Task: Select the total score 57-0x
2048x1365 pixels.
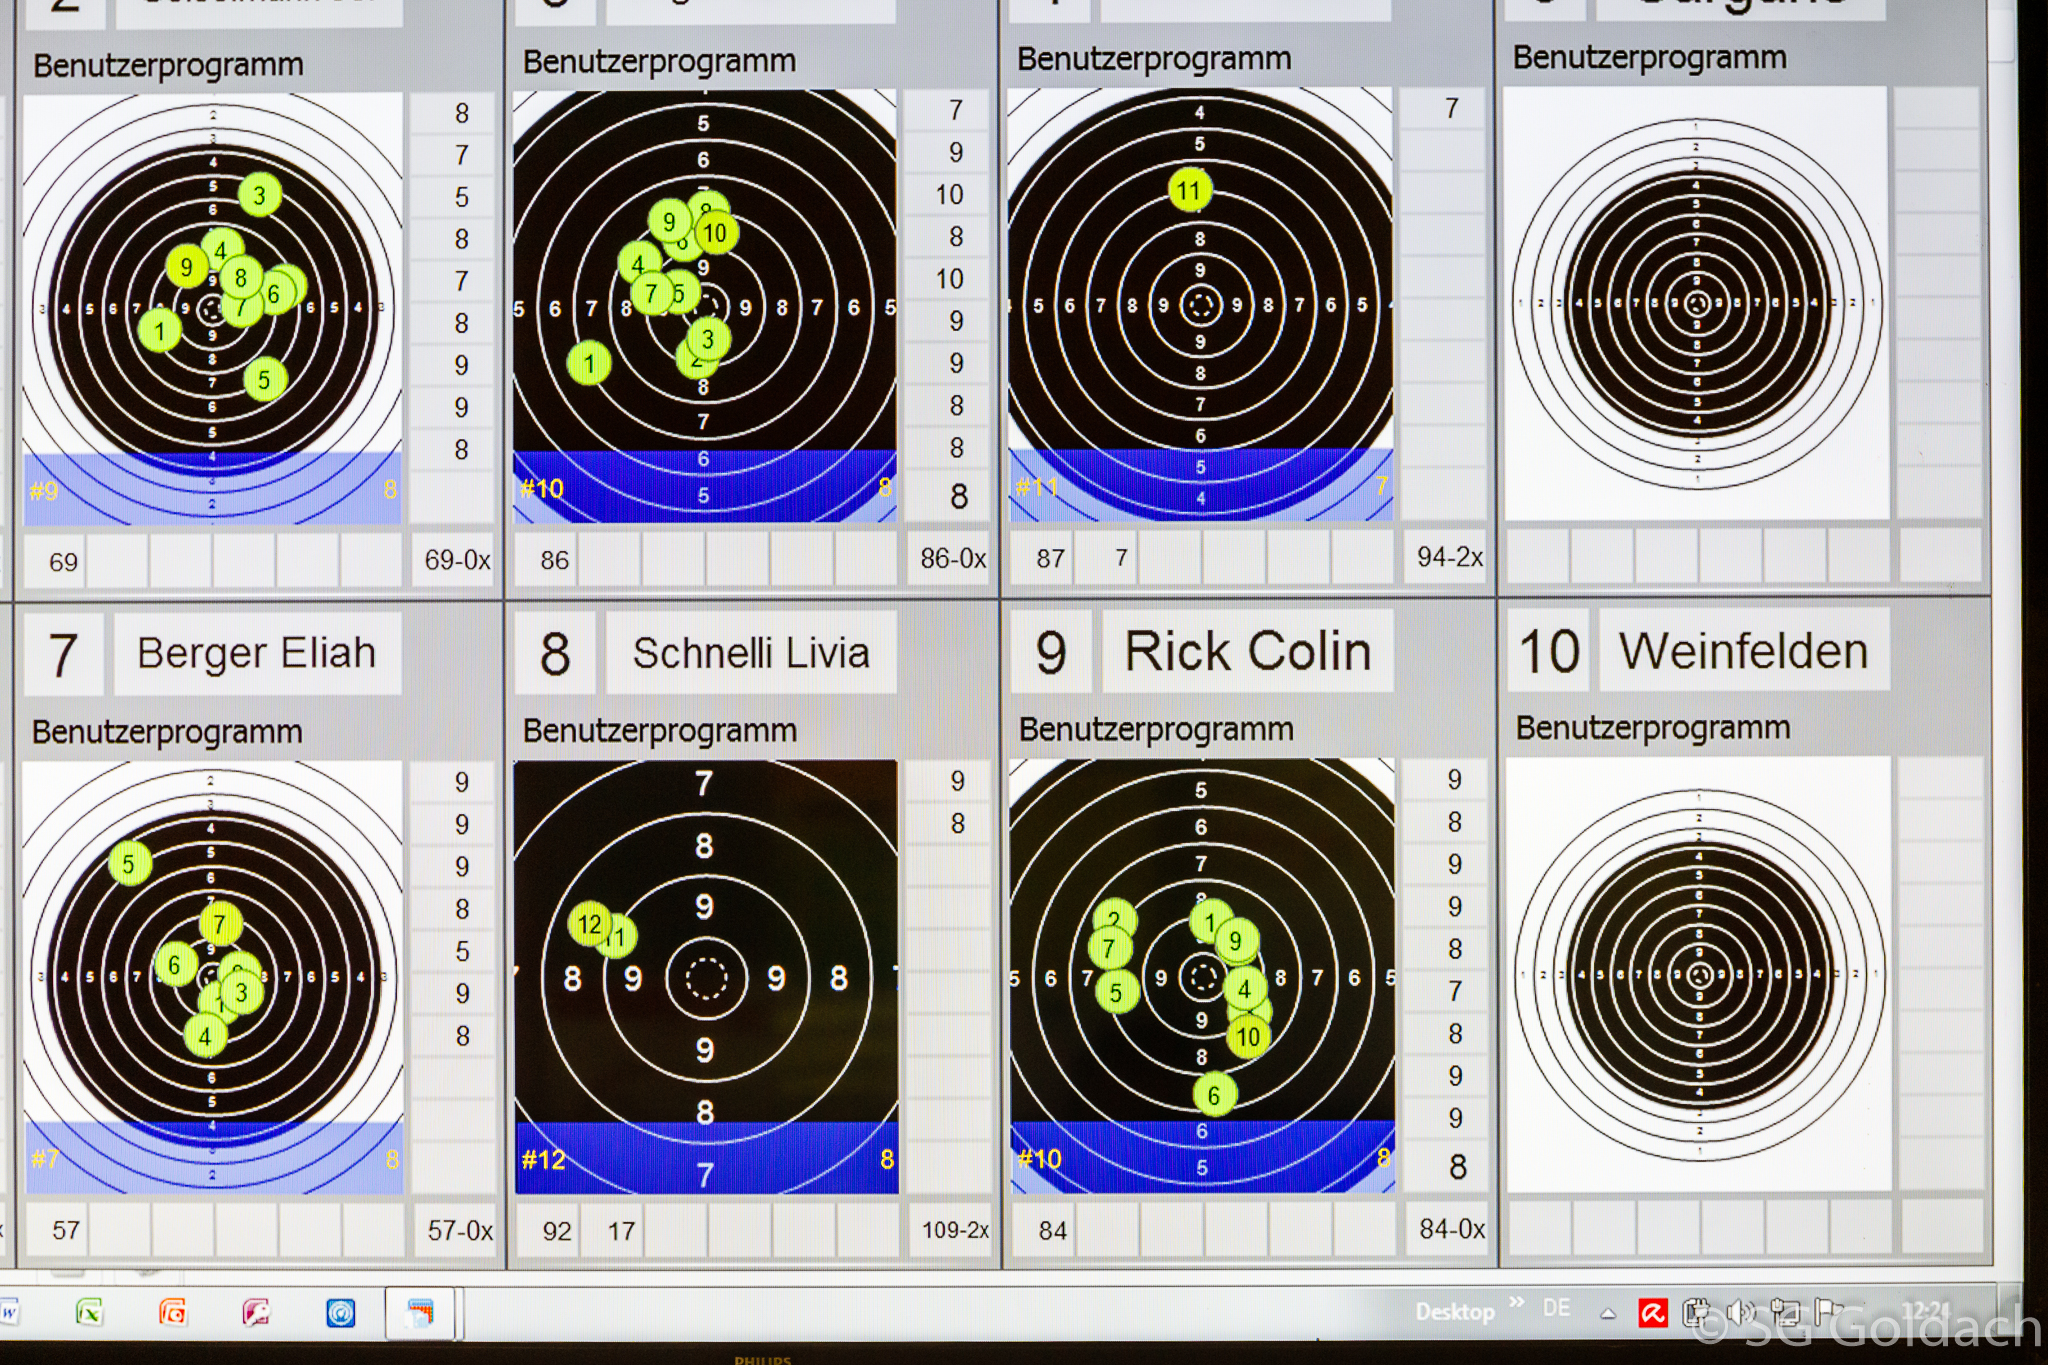Action: click(460, 1230)
